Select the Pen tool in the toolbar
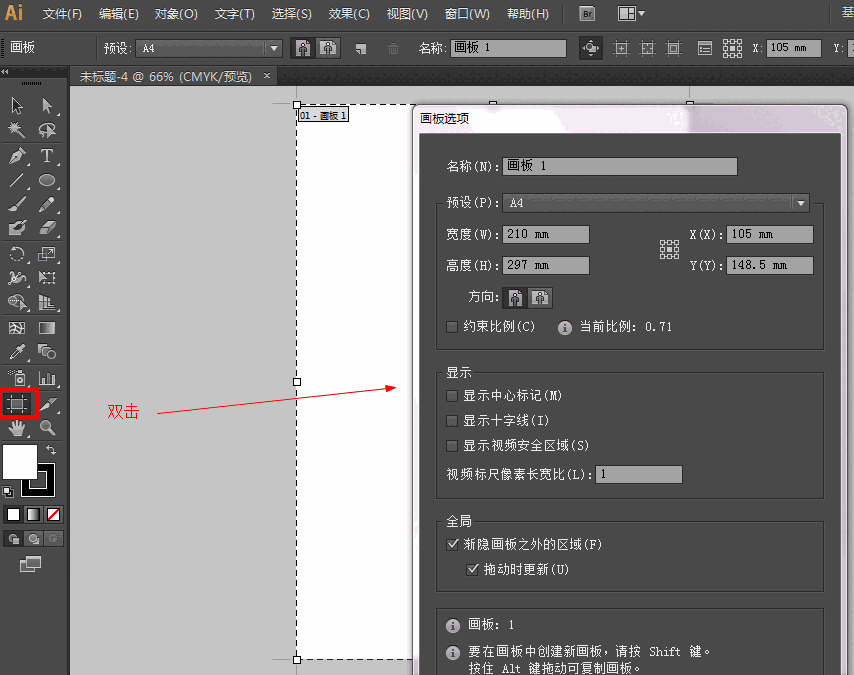Screen dimensions: 854x675 [x=18, y=155]
